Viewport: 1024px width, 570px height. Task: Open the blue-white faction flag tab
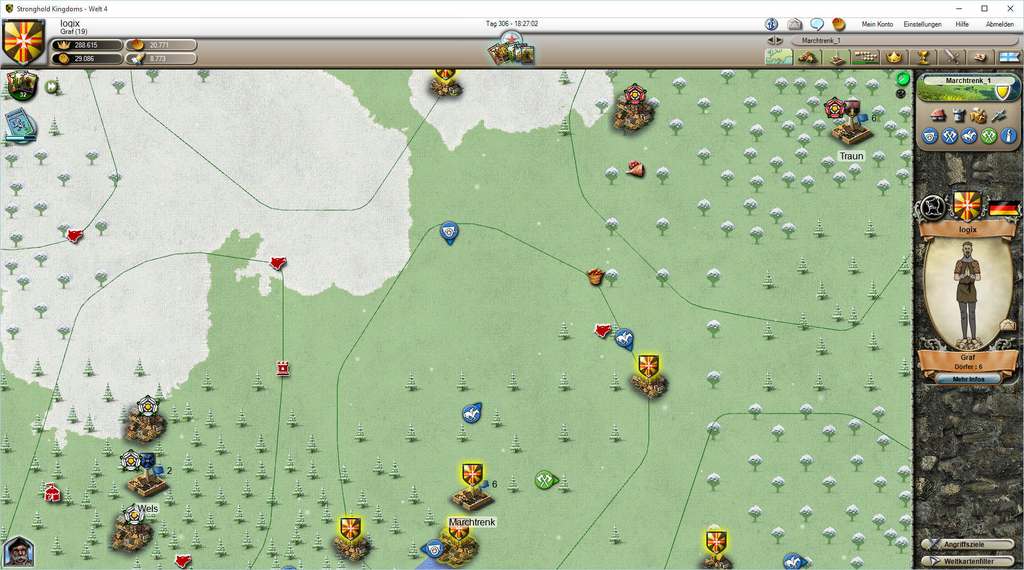pyautogui.click(x=1009, y=57)
